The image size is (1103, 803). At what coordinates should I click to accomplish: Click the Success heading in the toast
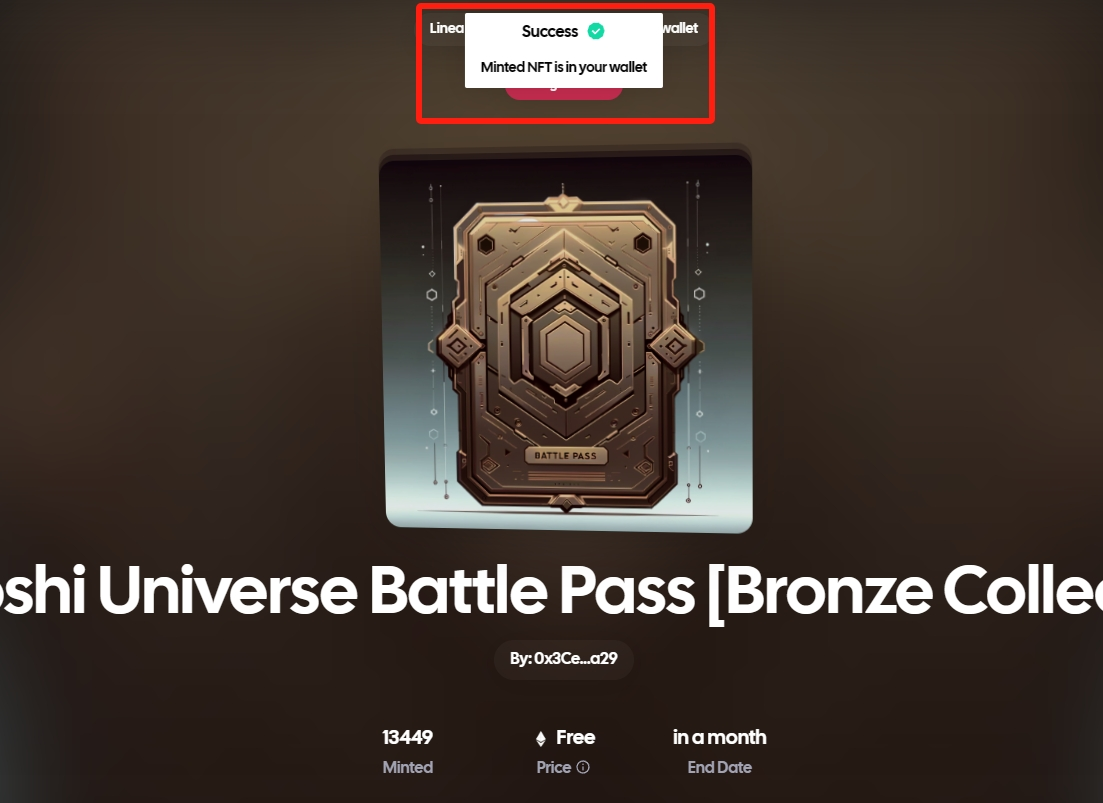pyautogui.click(x=549, y=32)
